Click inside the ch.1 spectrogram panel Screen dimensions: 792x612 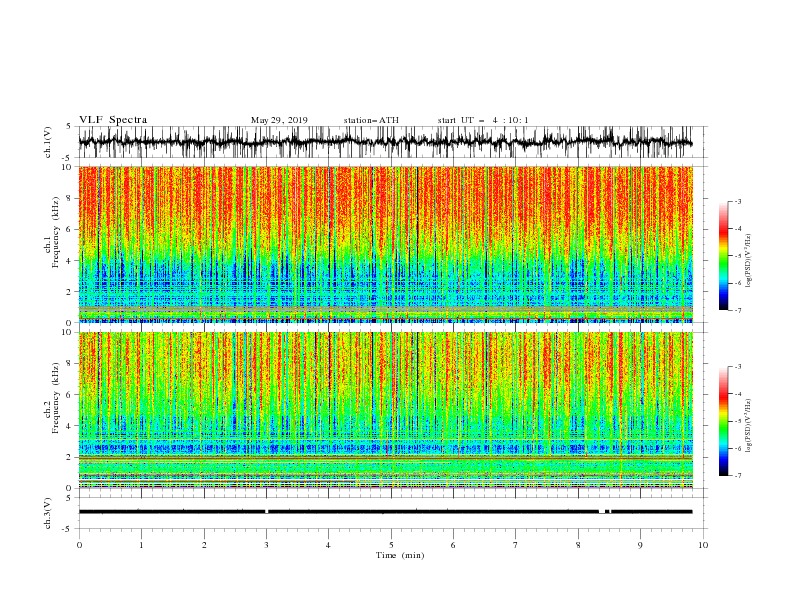point(385,244)
